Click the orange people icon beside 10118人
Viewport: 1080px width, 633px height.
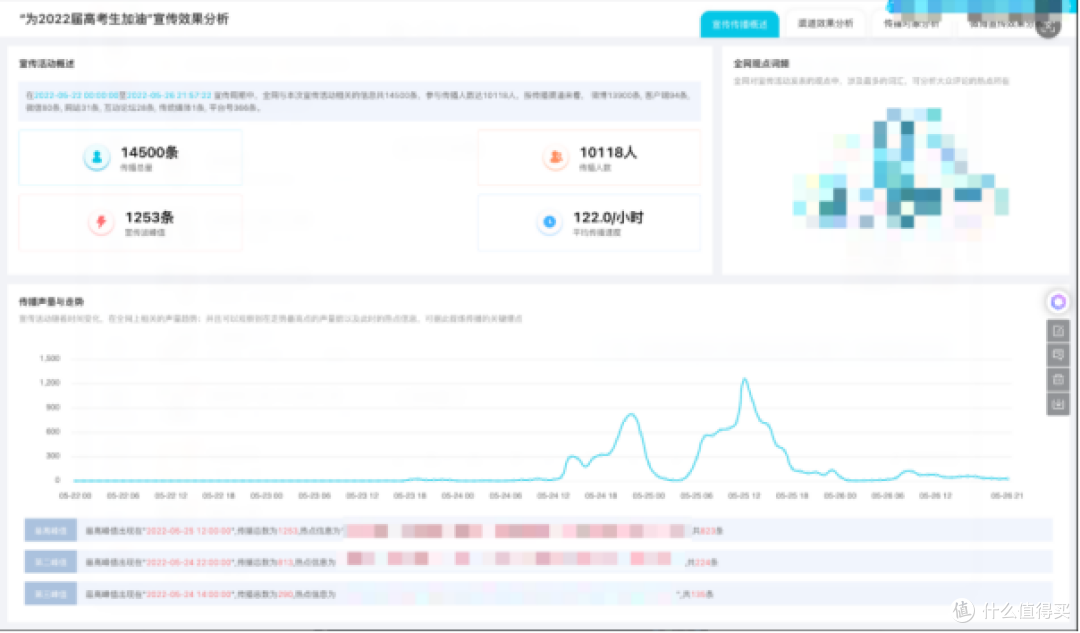[x=555, y=157]
